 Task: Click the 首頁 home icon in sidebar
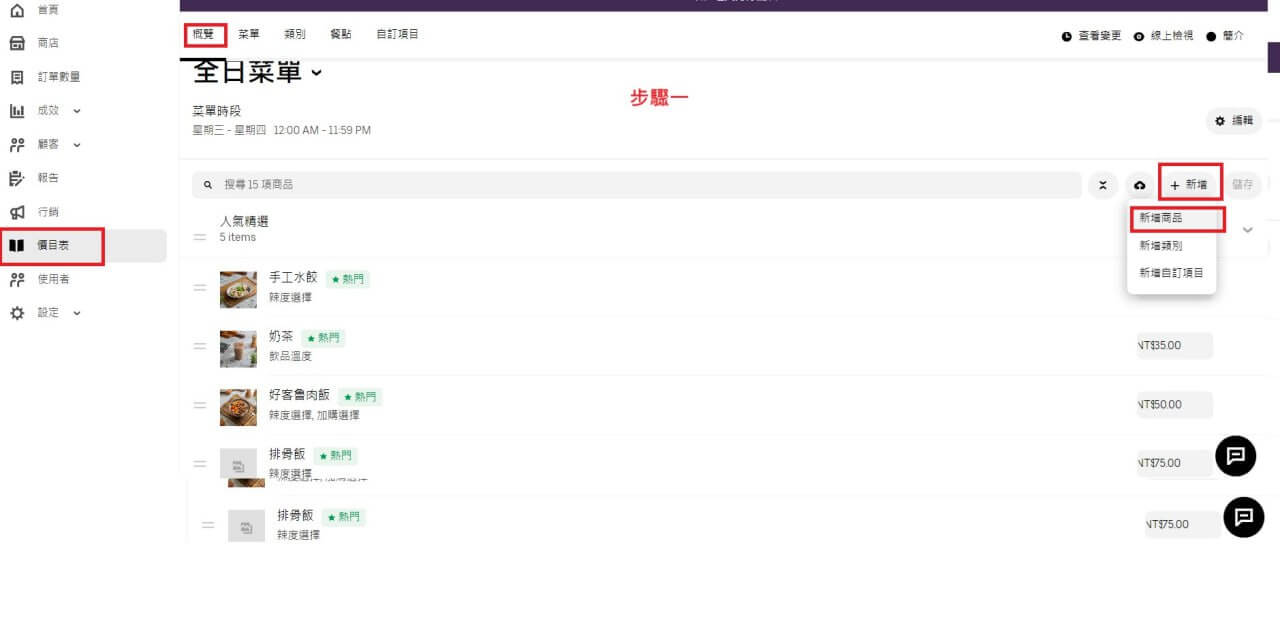click(x=17, y=10)
